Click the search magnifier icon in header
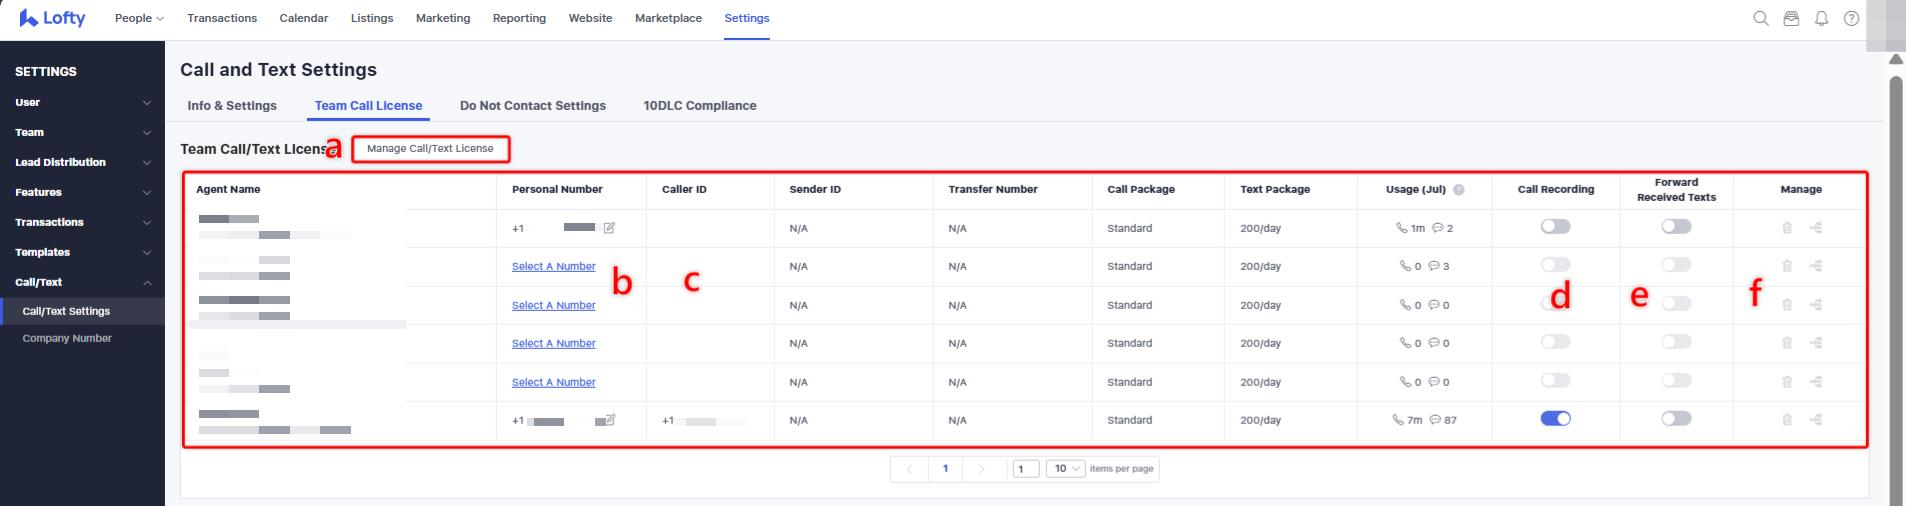The width and height of the screenshot is (1906, 506). pos(1761,18)
